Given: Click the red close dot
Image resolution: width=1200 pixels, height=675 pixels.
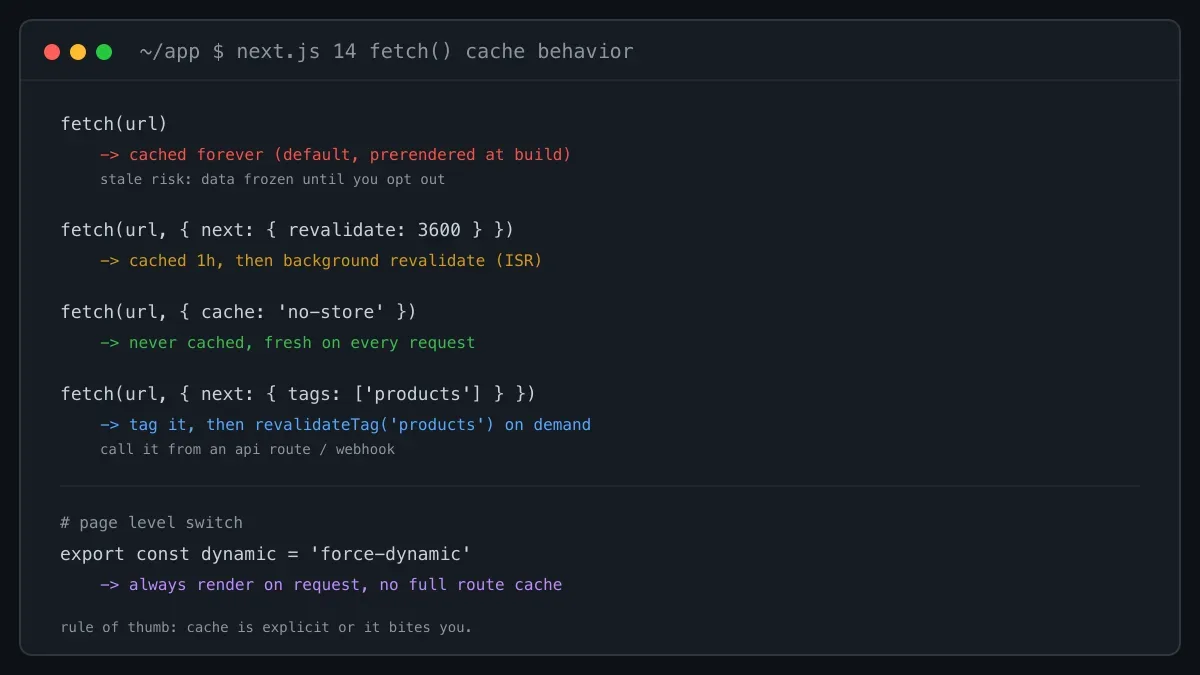Looking at the screenshot, I should click(x=52, y=52).
